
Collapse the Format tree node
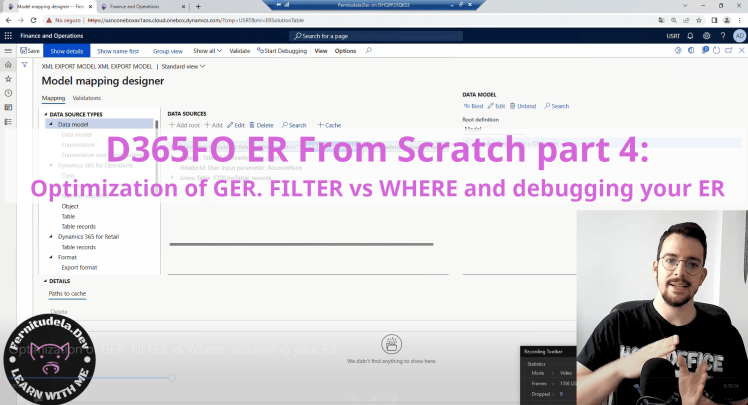coord(51,257)
